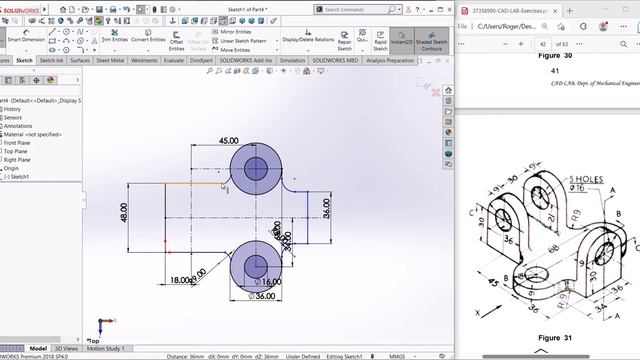This screenshot has width=640, height=360.
Task: Select the Corner Rectangle sketch tool
Action: point(52,41)
